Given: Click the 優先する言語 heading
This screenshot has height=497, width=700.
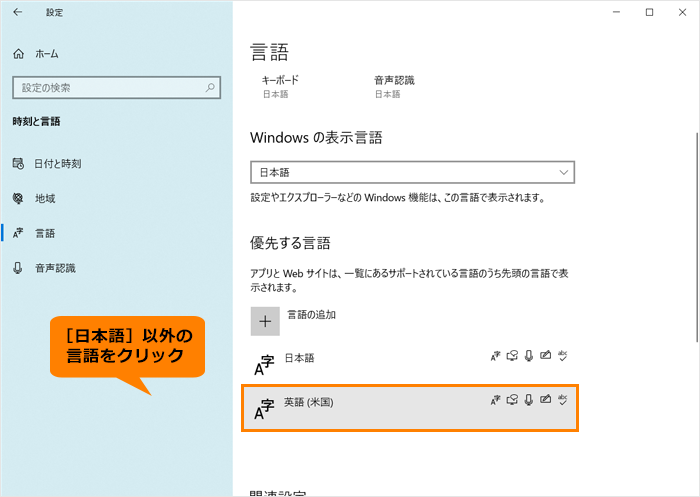Looking at the screenshot, I should [x=290, y=243].
